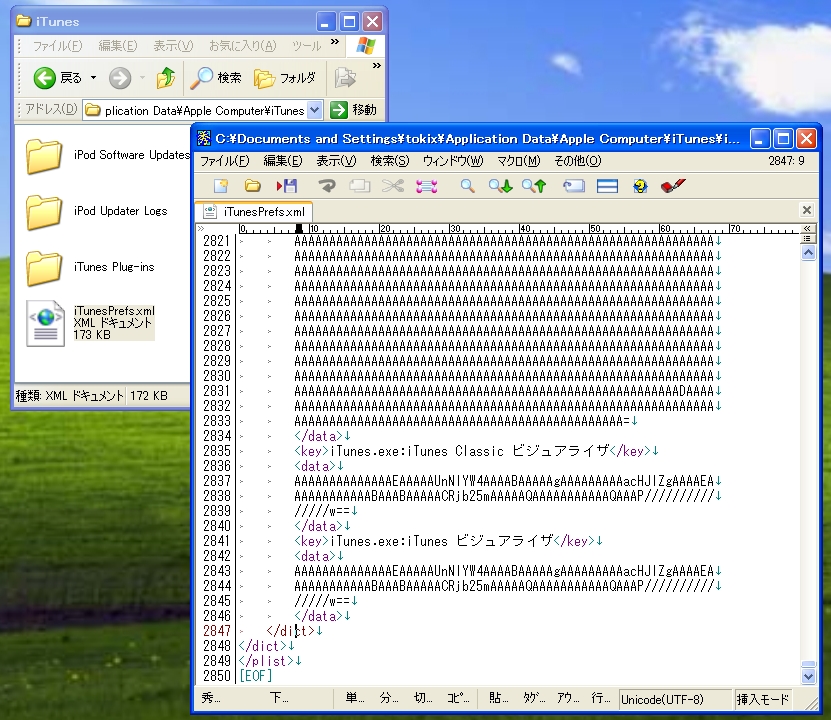The image size is (831, 720).
Task: Open マクロ(M) menu in the editor
Action: 518,161
